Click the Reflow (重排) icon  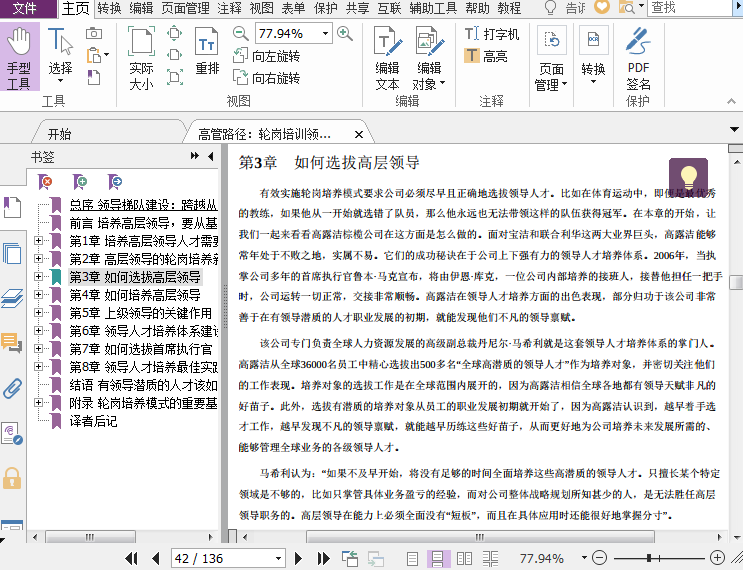pos(207,51)
